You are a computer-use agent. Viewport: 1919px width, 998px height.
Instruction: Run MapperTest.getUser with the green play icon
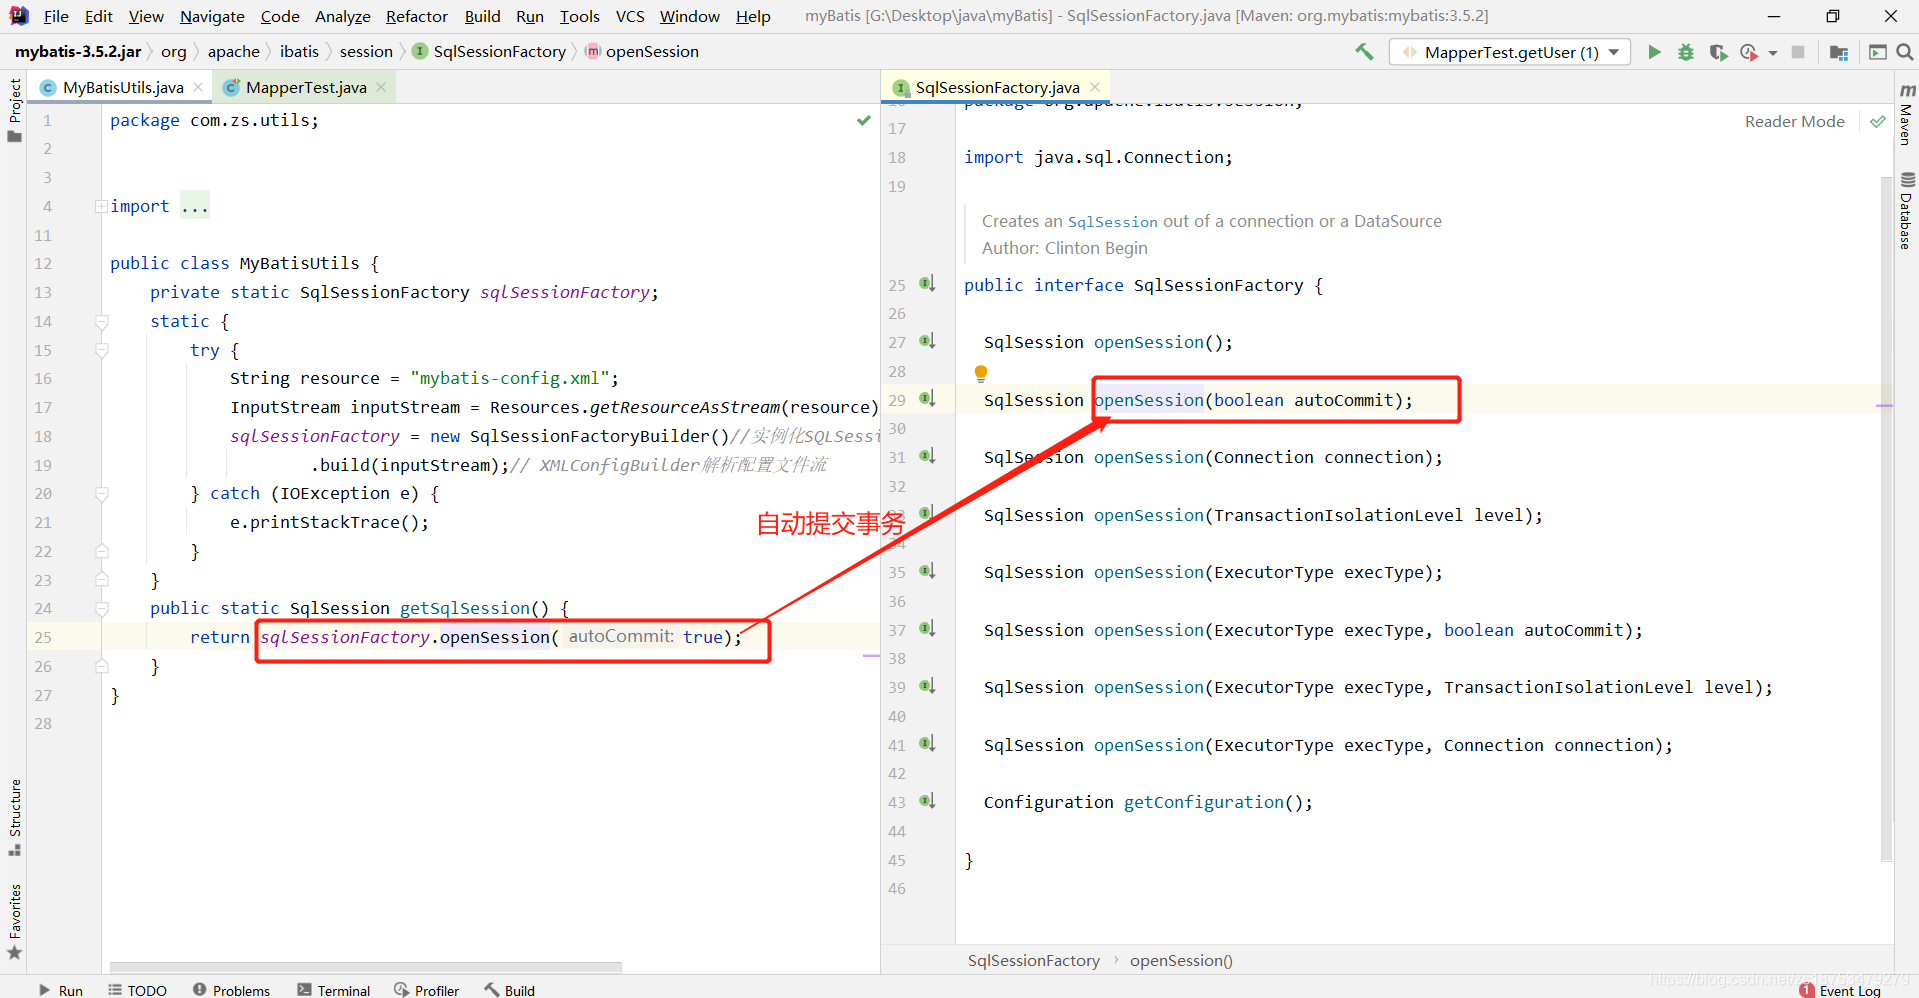click(1654, 52)
